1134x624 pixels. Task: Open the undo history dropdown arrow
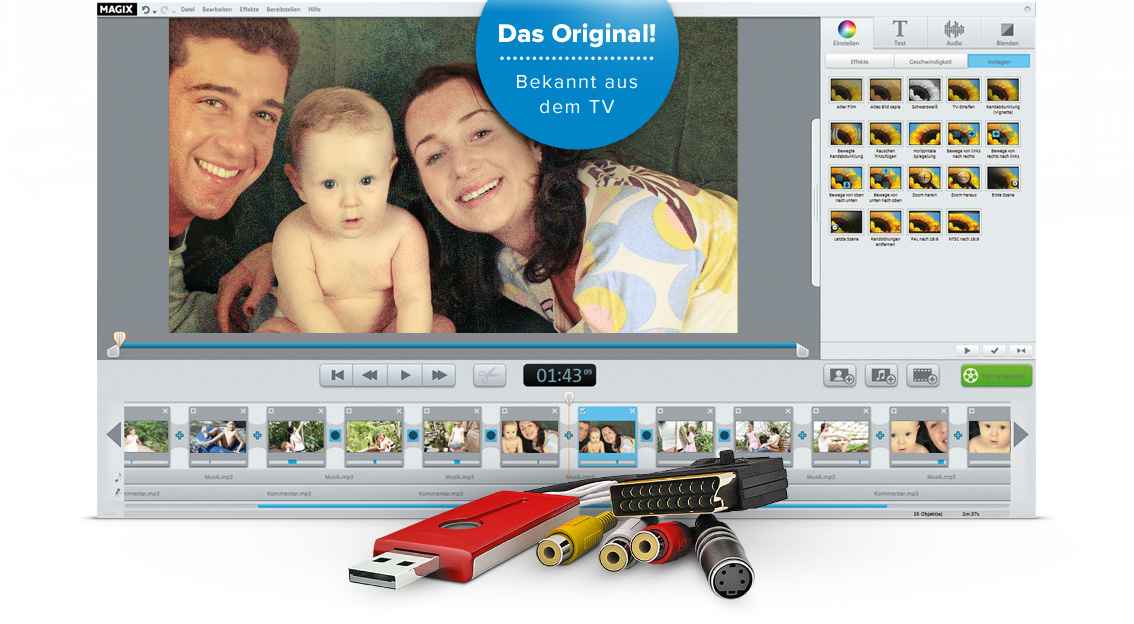click(155, 11)
